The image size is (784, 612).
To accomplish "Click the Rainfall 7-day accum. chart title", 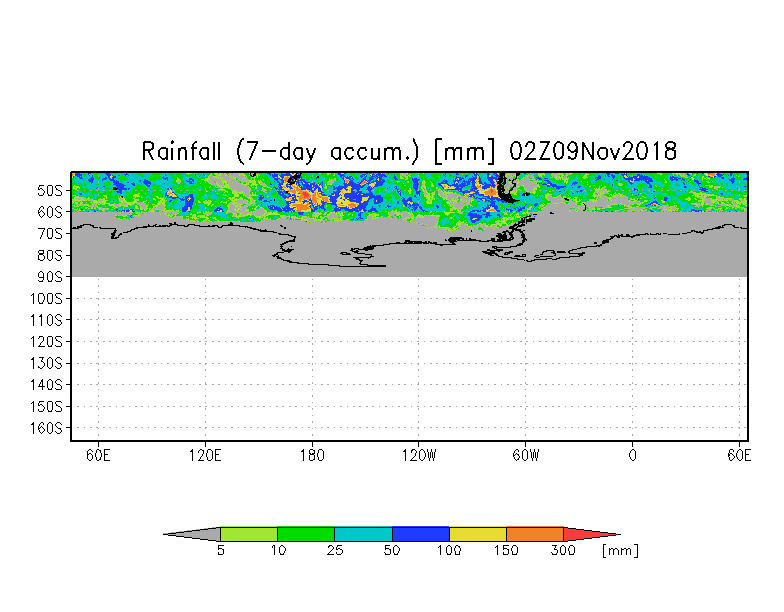I will click(409, 152).
